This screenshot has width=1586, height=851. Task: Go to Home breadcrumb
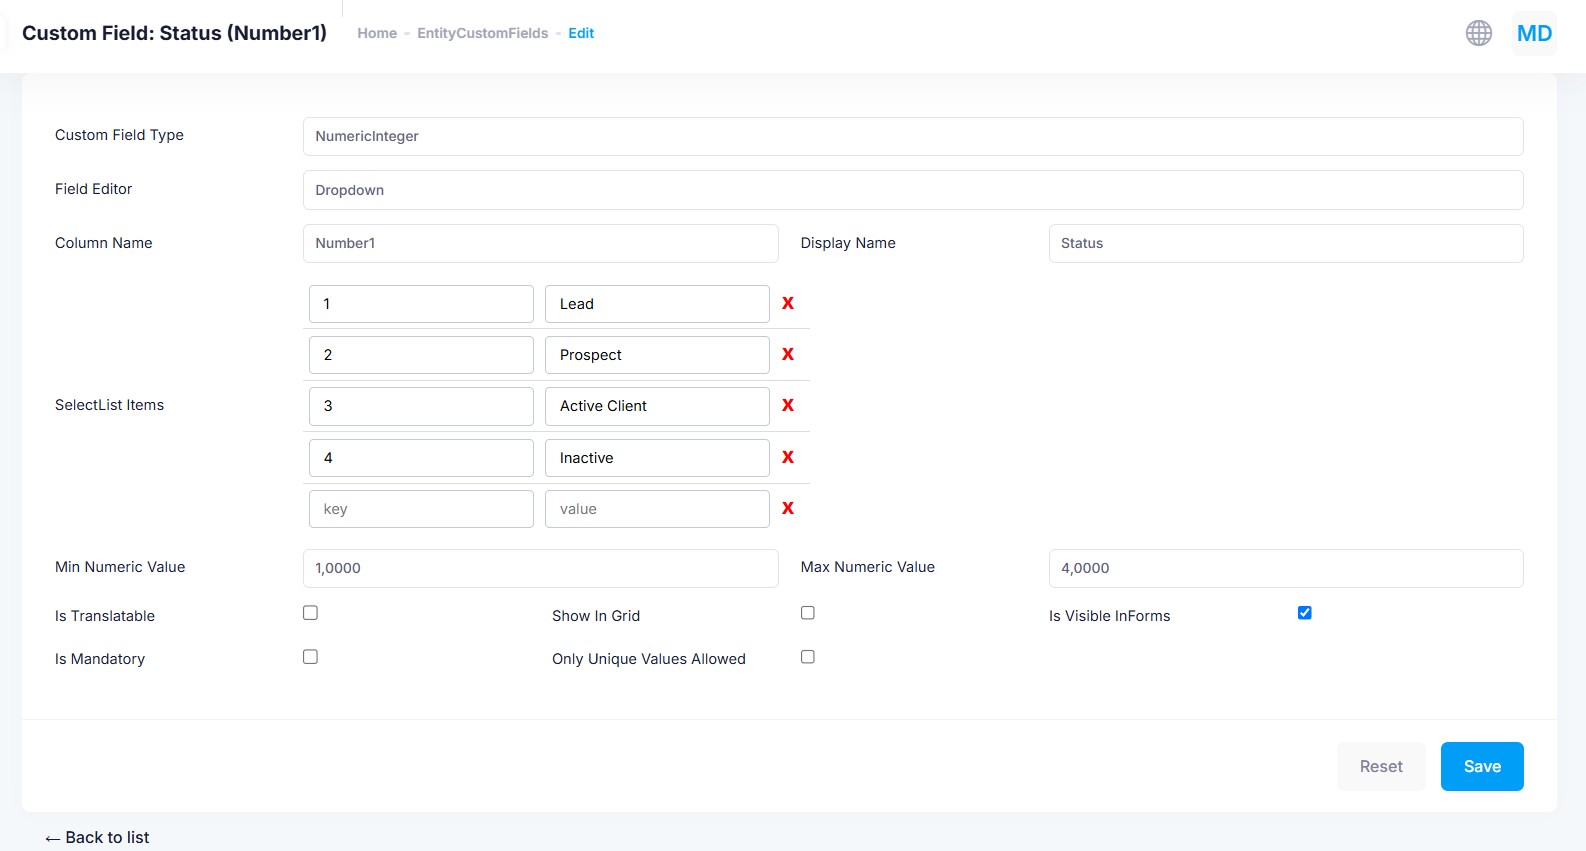pyautogui.click(x=377, y=33)
